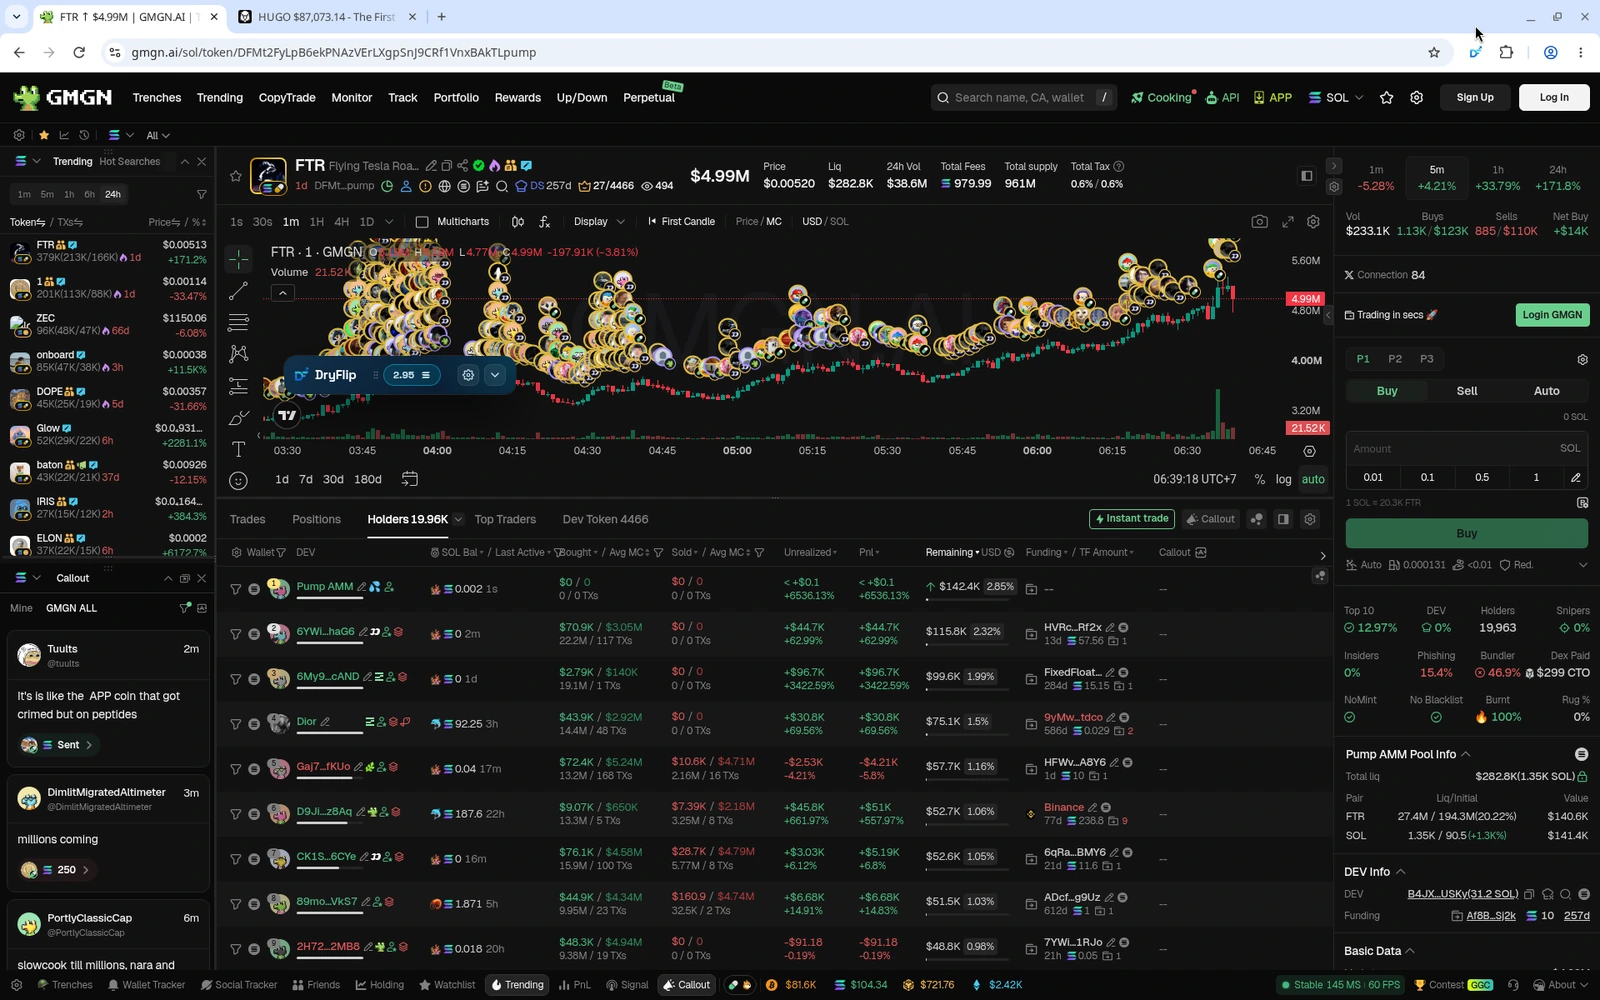1600x1000 pixels.
Task: Switch to the Top Traders tab
Action: [505, 519]
